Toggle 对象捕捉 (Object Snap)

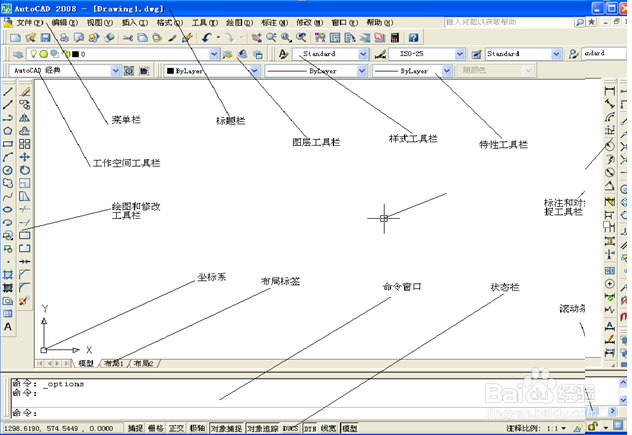(226, 428)
